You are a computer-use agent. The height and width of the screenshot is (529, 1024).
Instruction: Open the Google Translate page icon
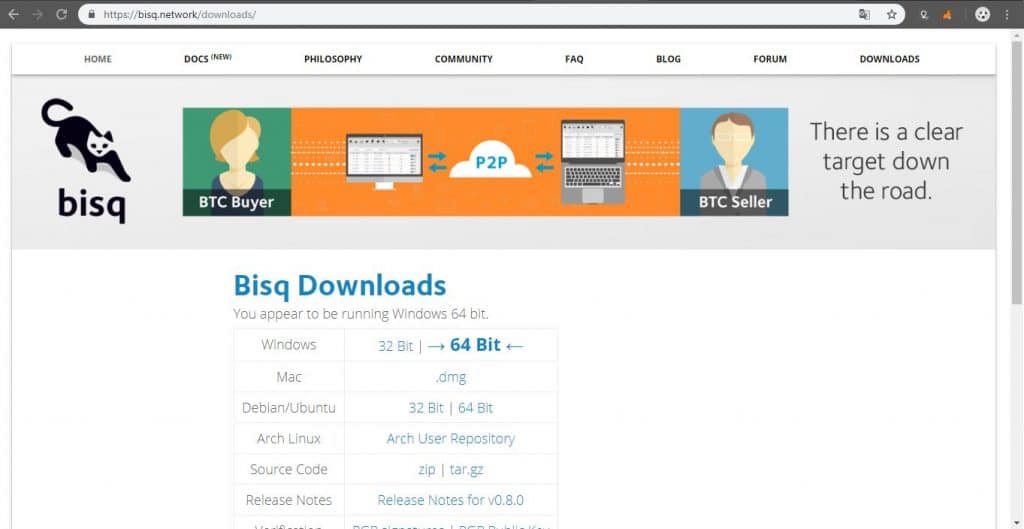coord(864,14)
